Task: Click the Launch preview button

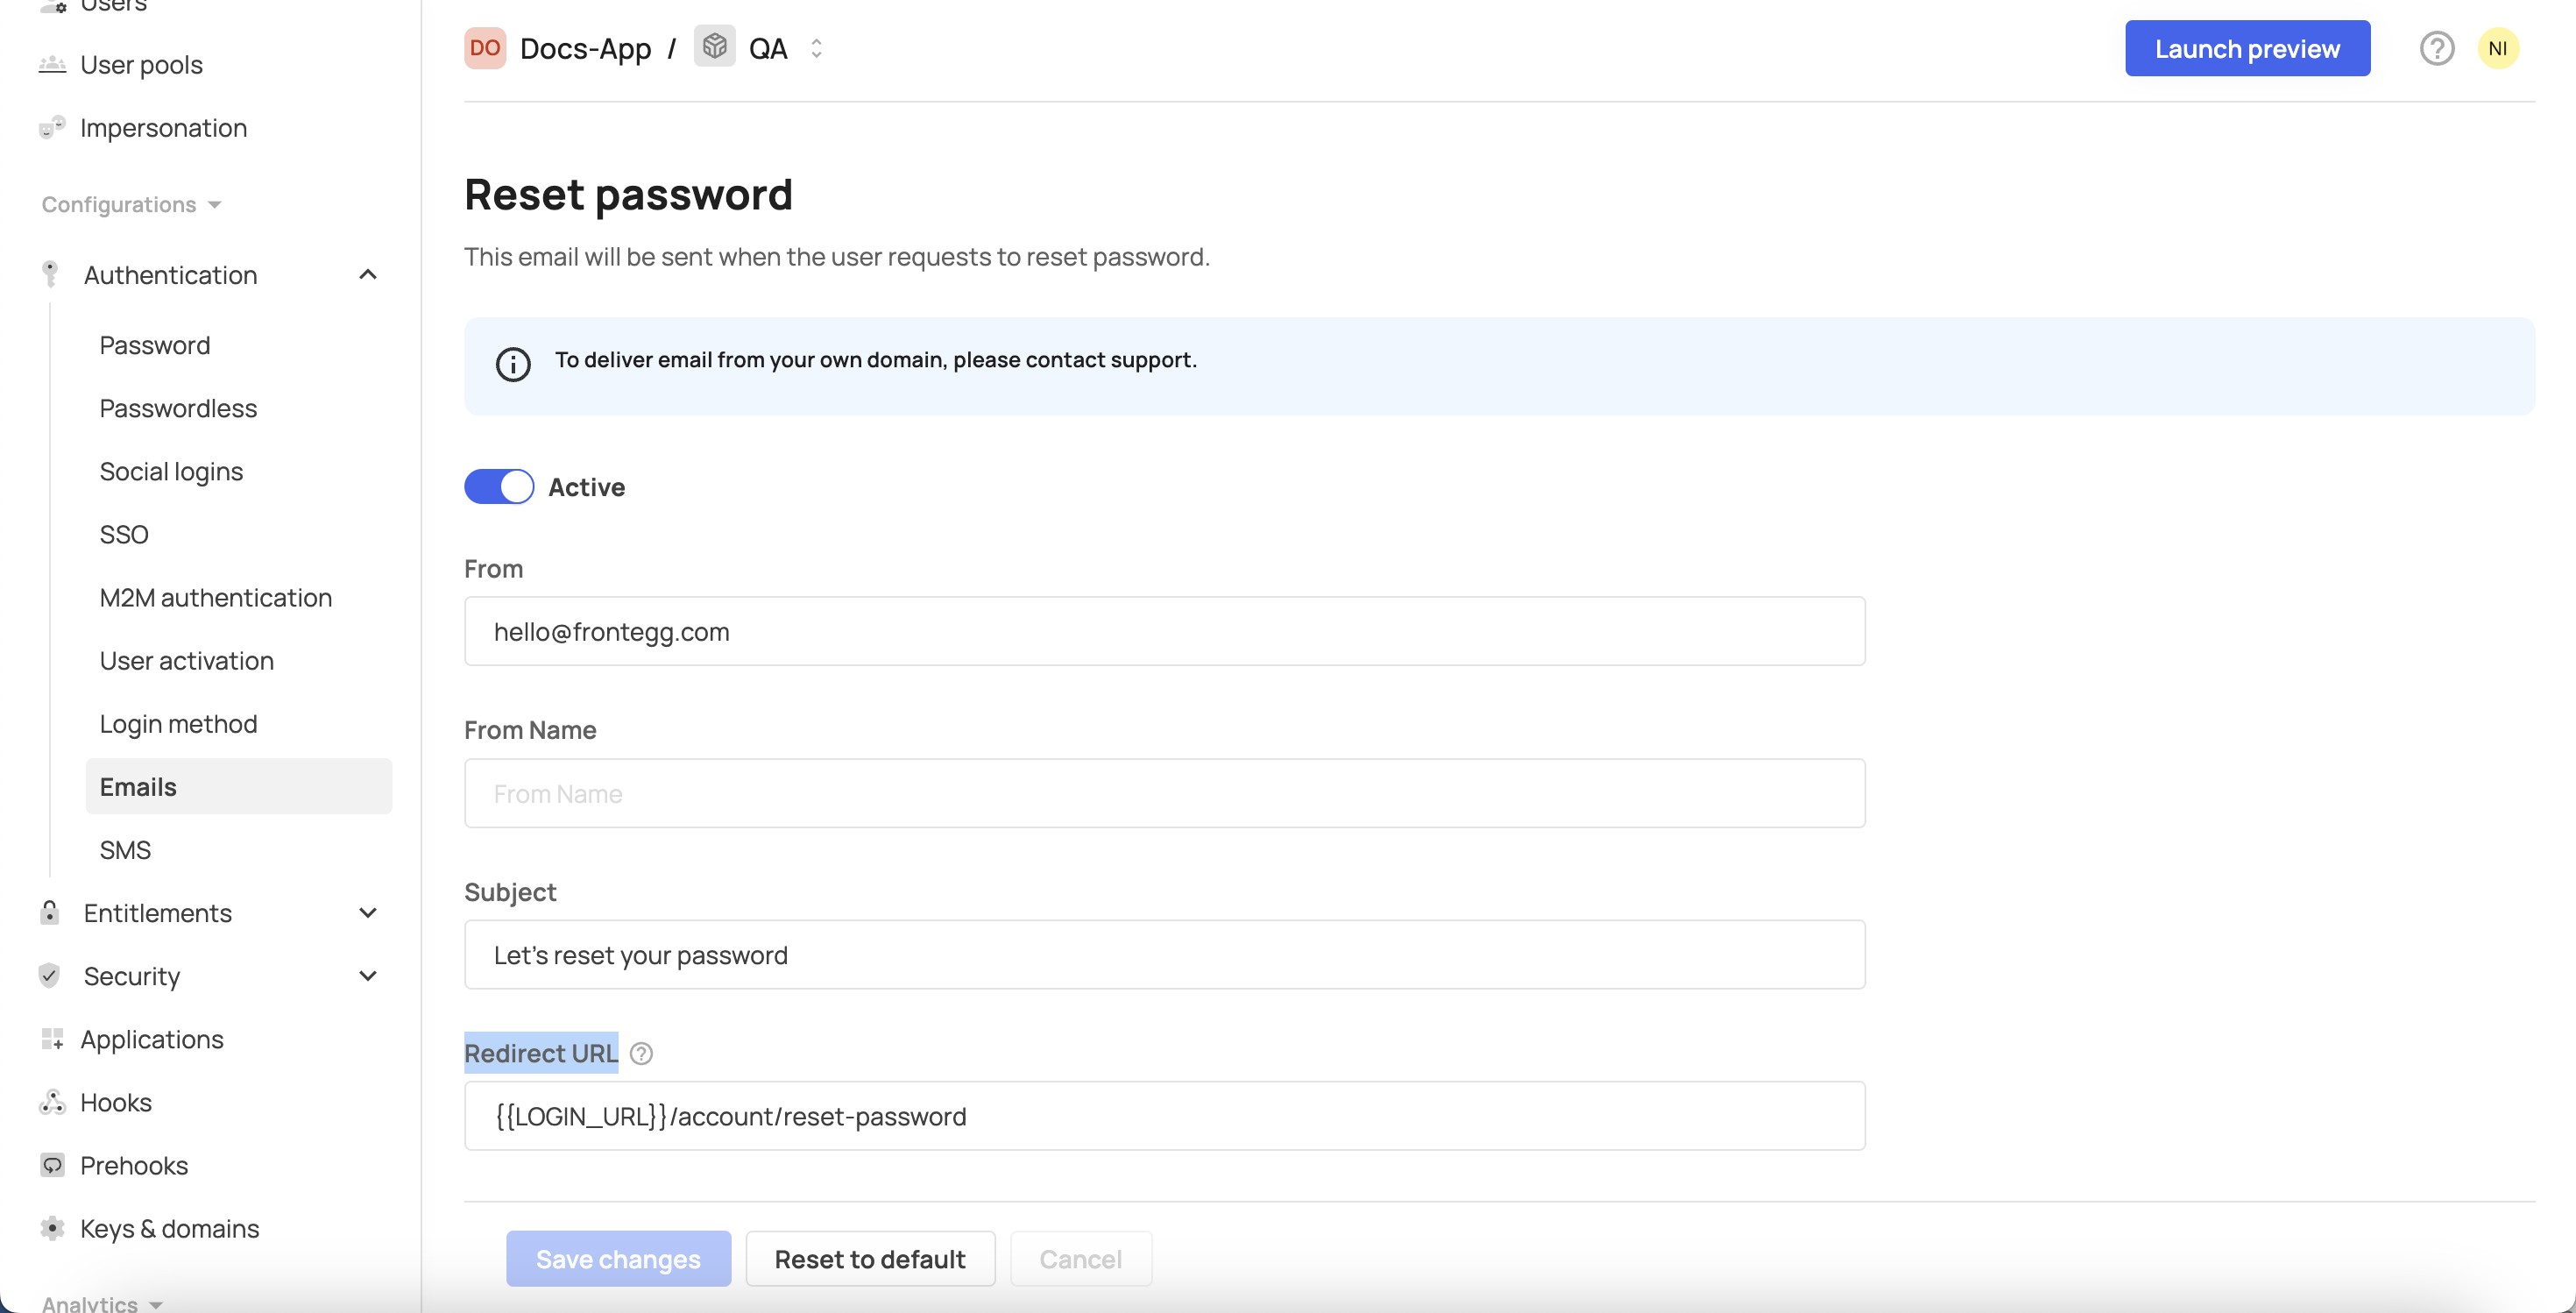Action: click(2247, 47)
